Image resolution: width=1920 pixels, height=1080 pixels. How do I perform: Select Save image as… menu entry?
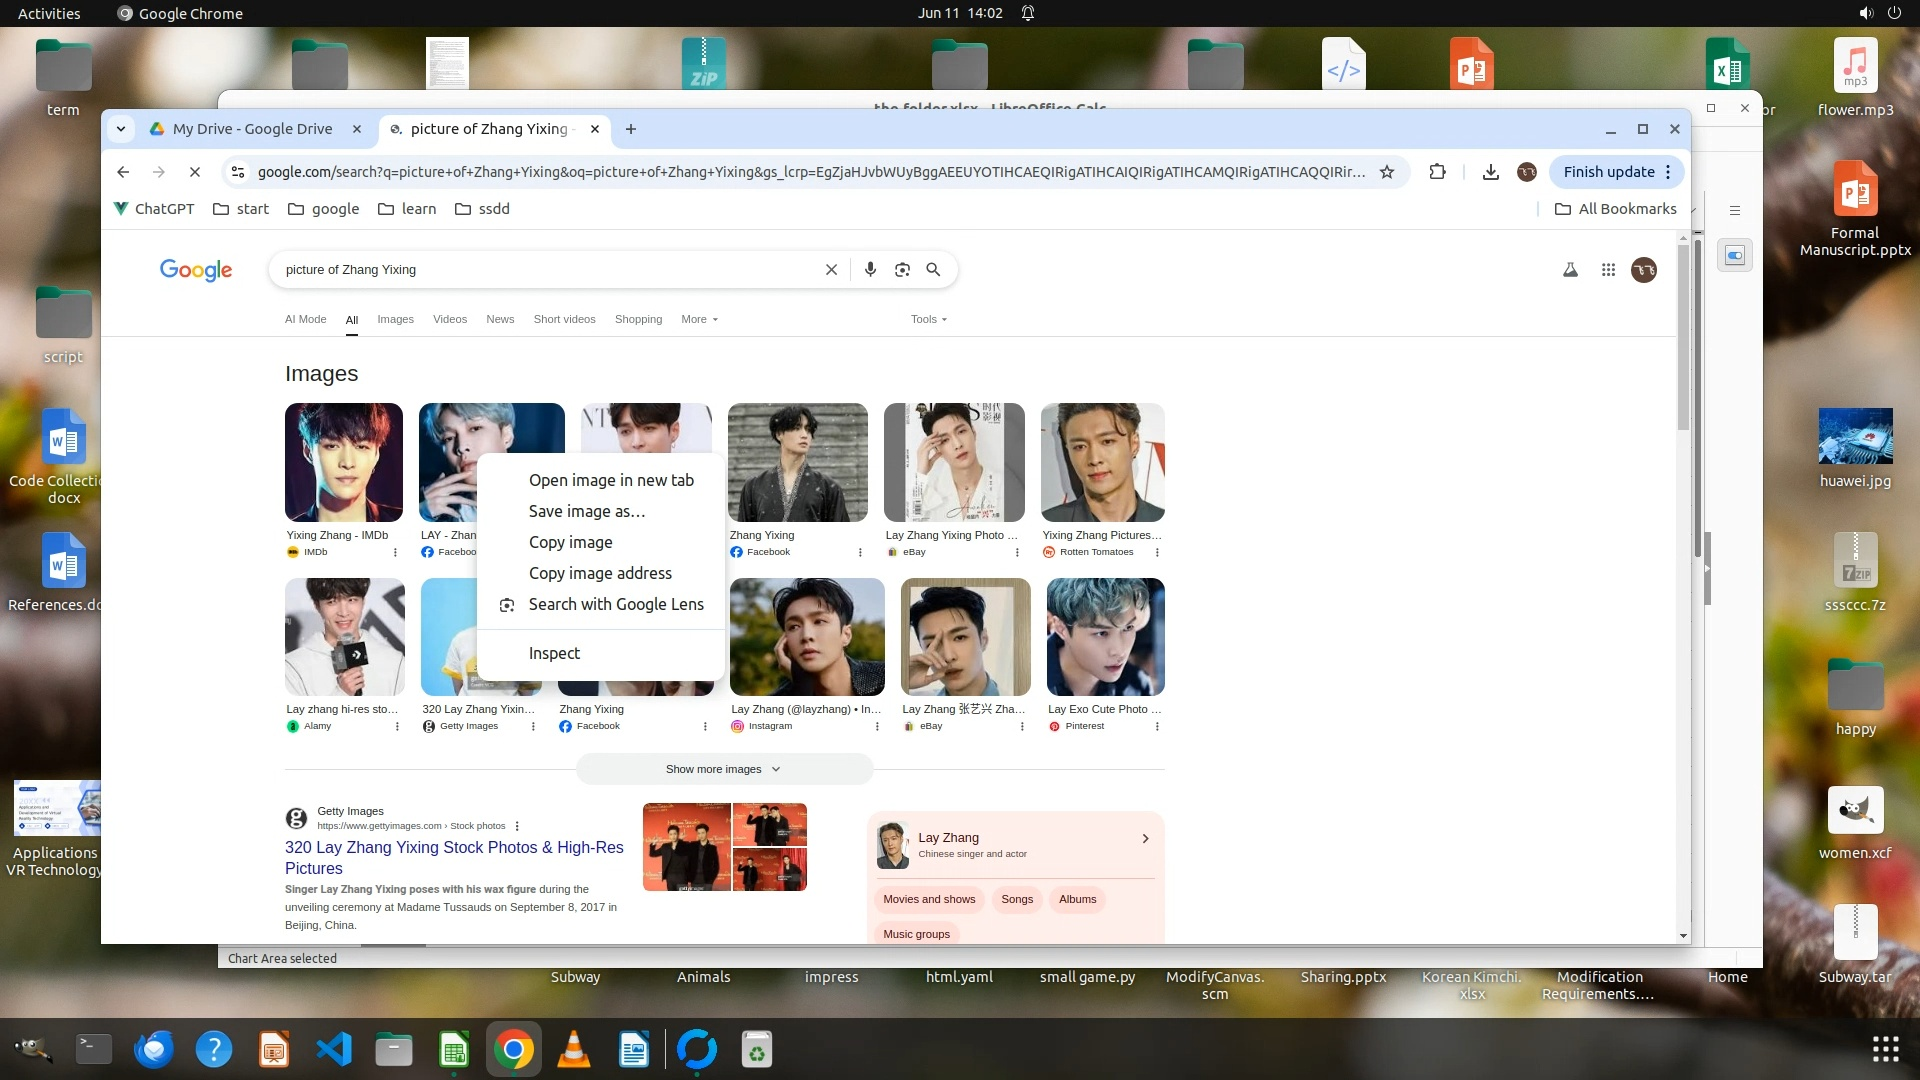(x=587, y=511)
